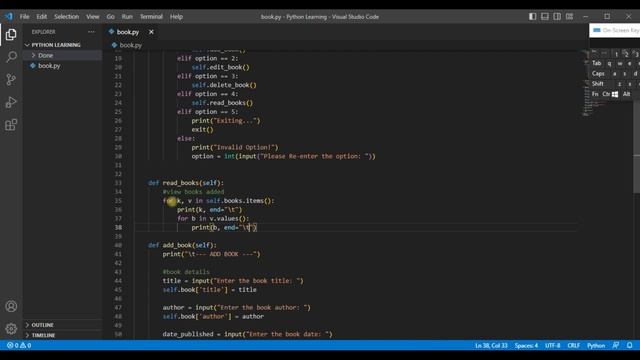Viewport: 640px width, 360px height.
Task: Change indentation via Spaces: 4
Action: pos(526,345)
